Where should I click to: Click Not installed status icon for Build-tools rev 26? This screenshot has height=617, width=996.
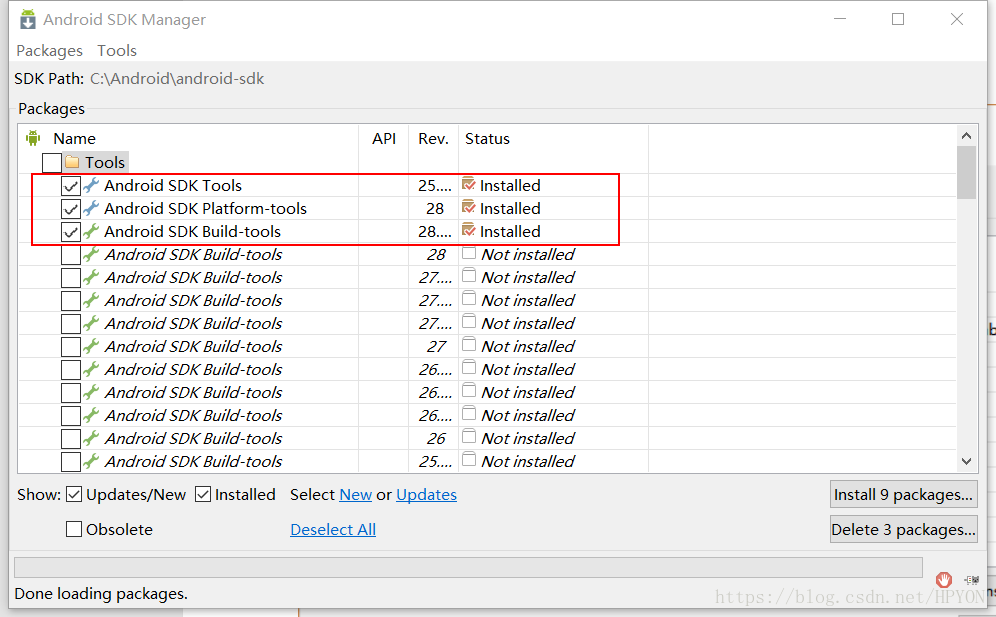[469, 437]
